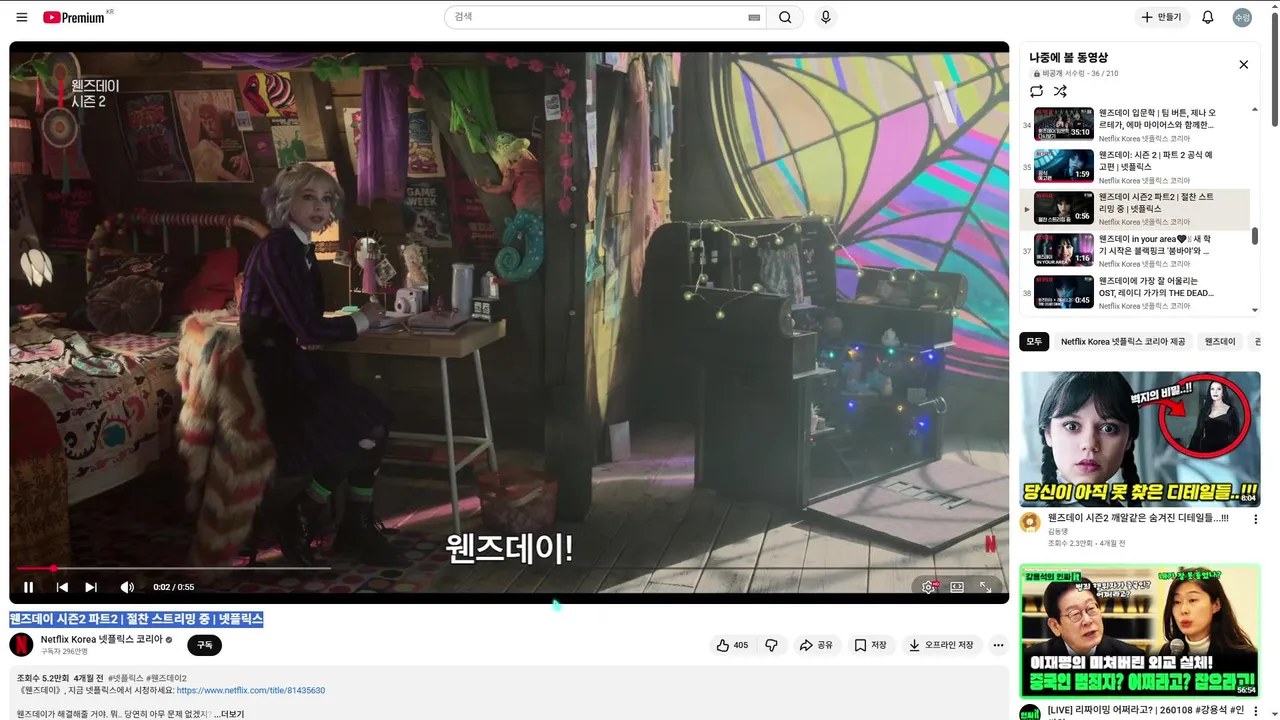Screen dimensions: 1280x720
Task: Toggle playlist shuffle
Action: (1060, 91)
